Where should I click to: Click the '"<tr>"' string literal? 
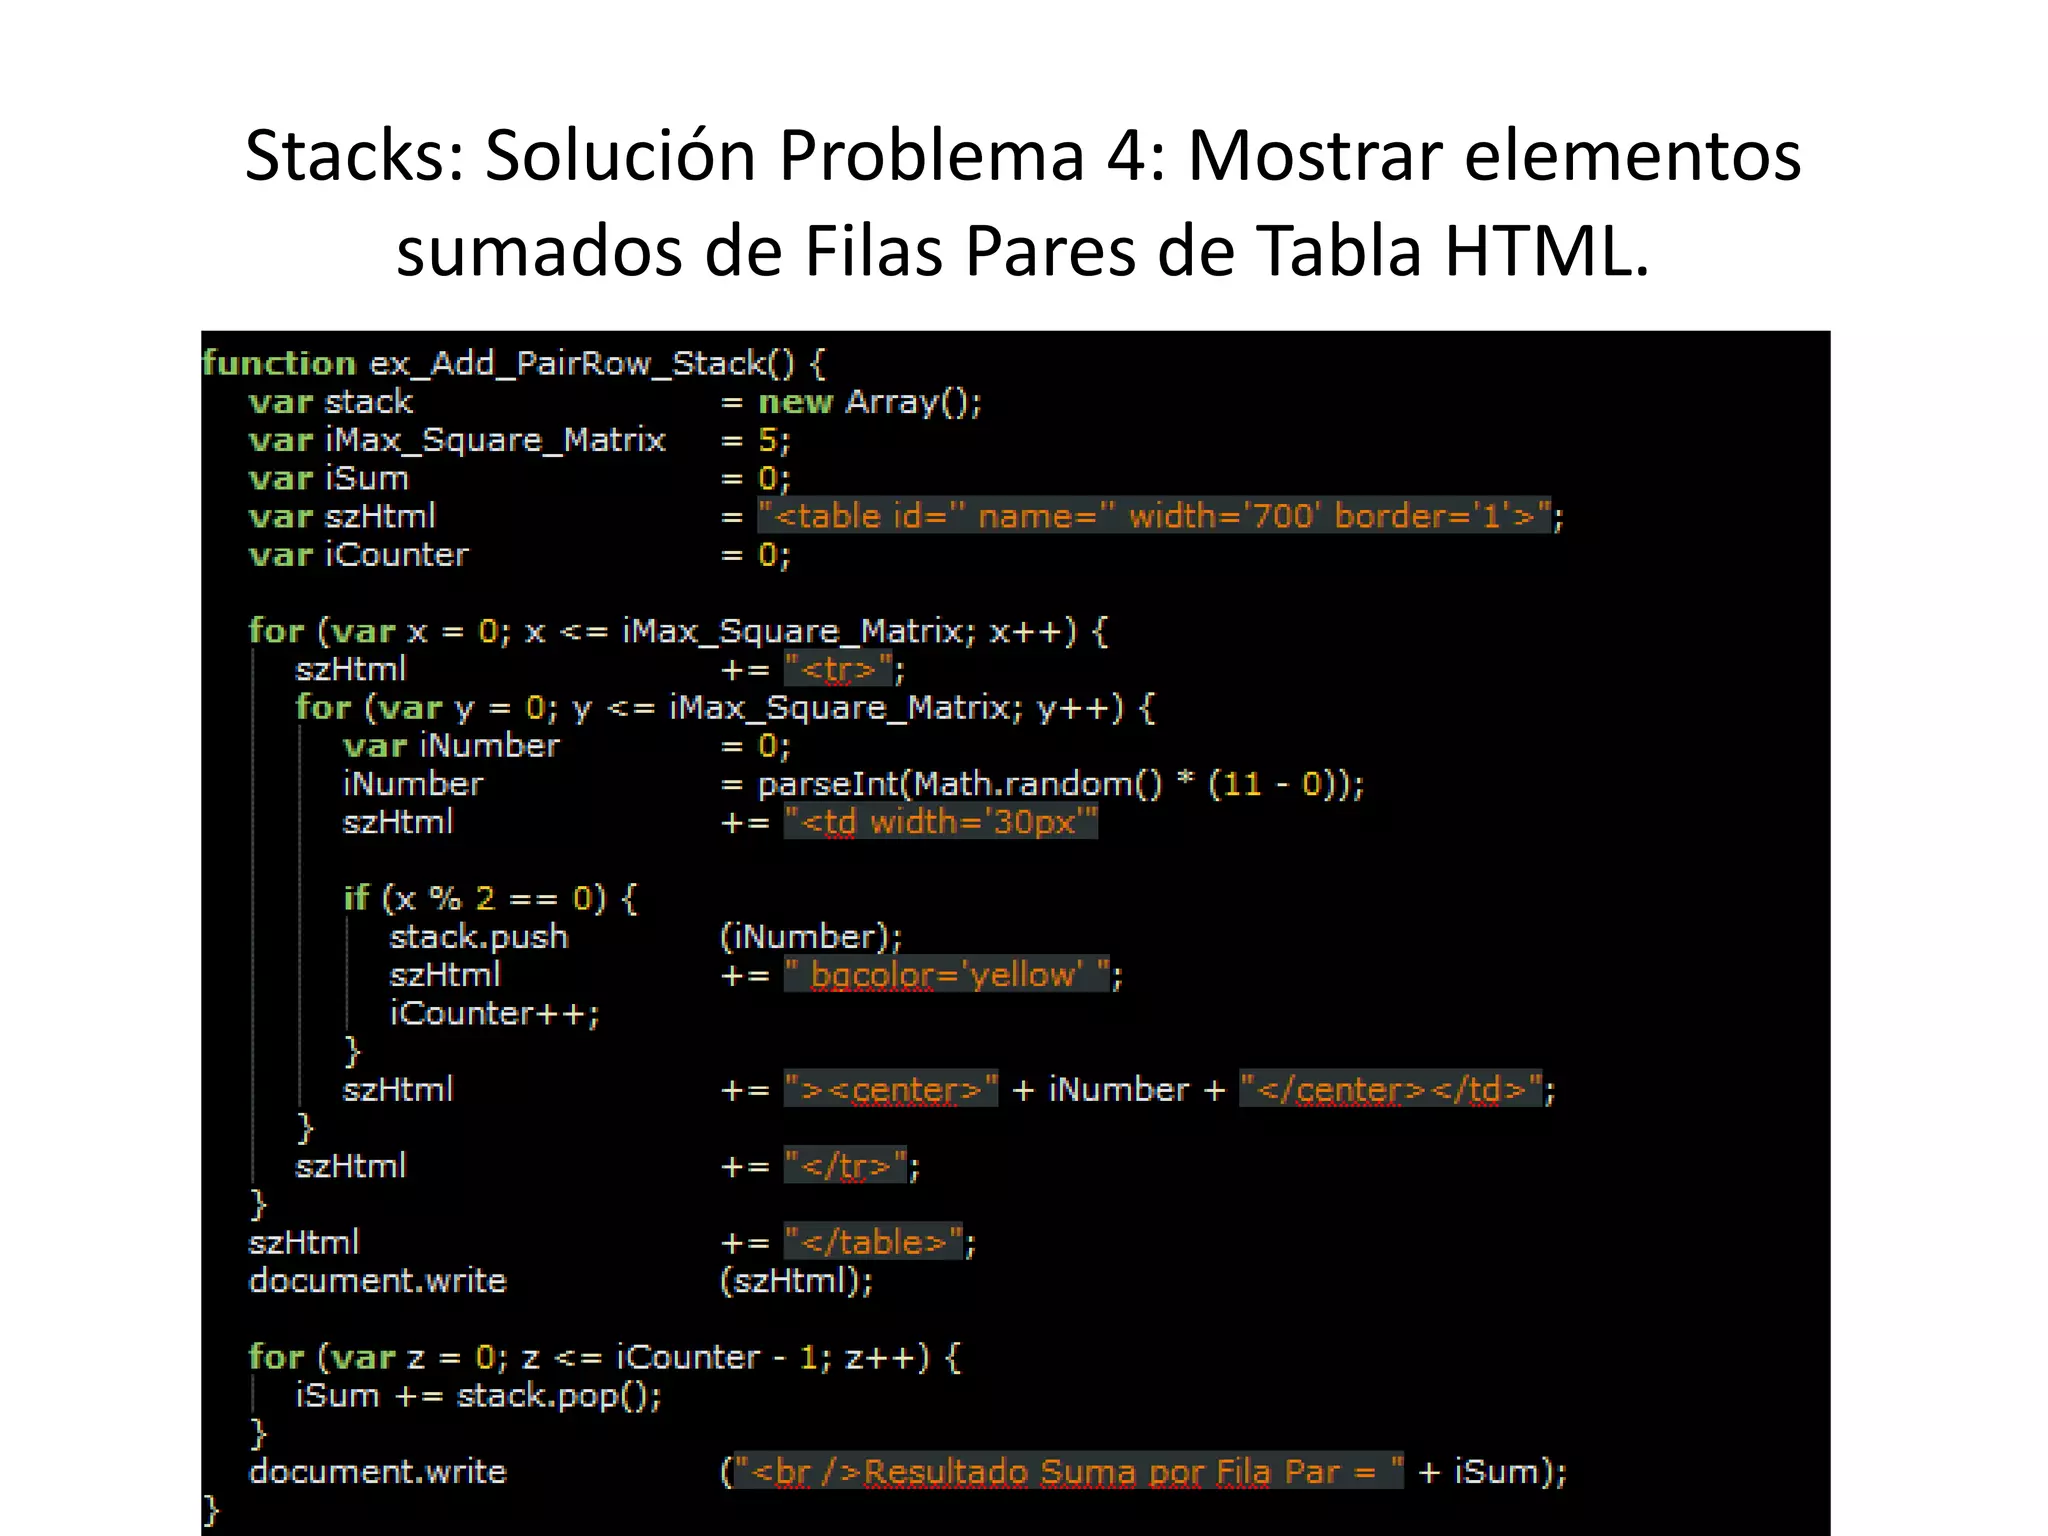(838, 669)
